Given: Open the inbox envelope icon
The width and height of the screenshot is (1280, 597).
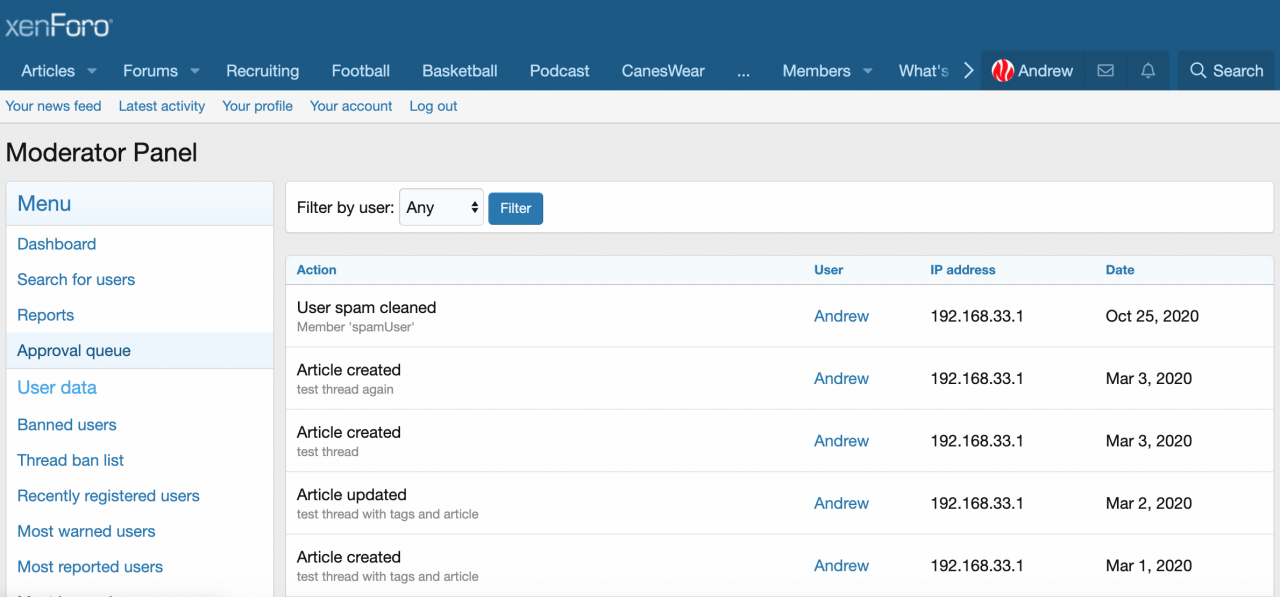Looking at the screenshot, I should (x=1105, y=71).
